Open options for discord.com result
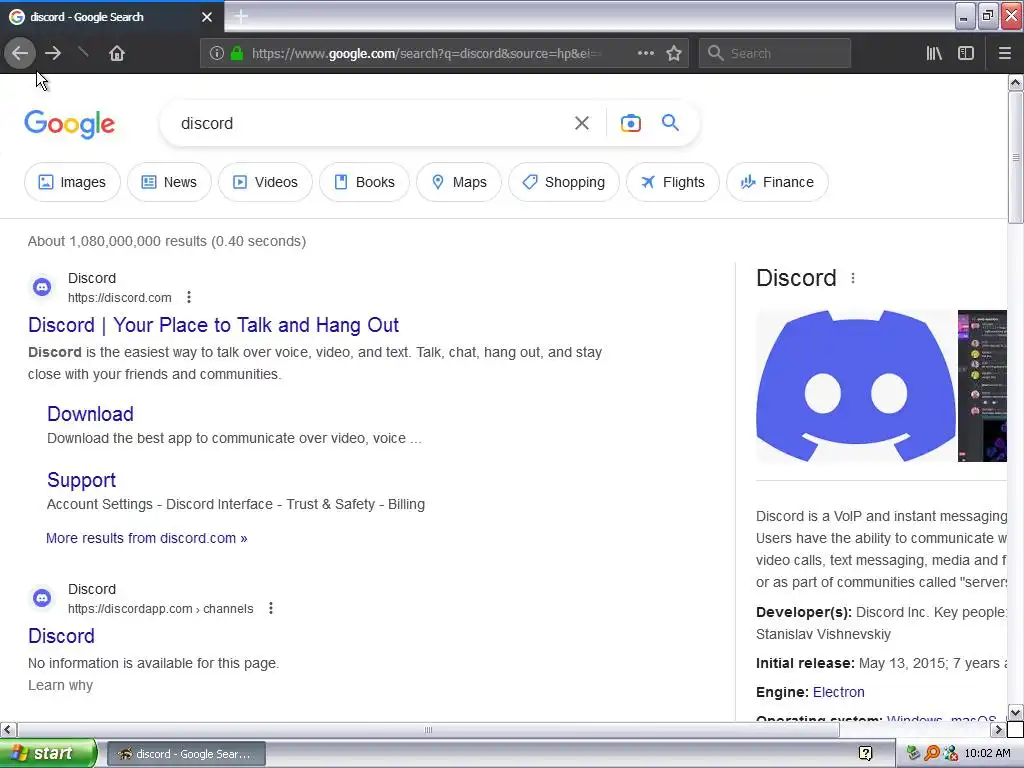 click(x=189, y=297)
